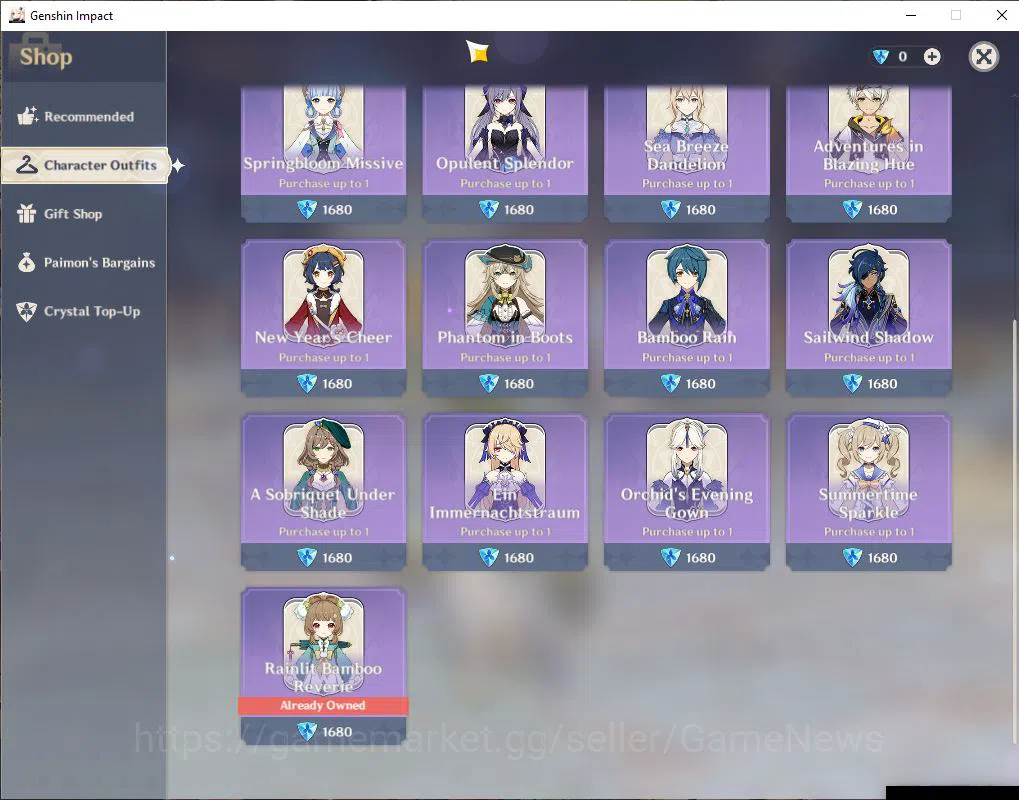Close the shop with the X button

point(983,57)
